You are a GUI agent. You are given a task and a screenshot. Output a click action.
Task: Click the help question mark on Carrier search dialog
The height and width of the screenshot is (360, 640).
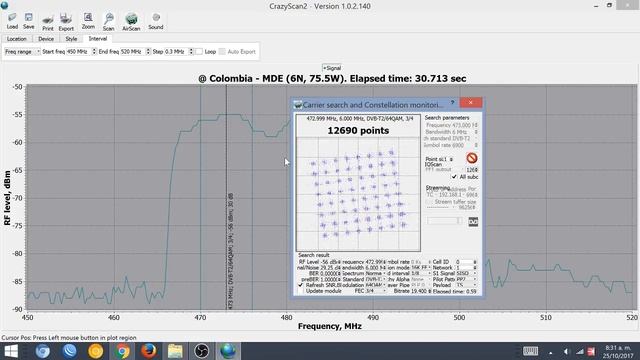(452, 103)
